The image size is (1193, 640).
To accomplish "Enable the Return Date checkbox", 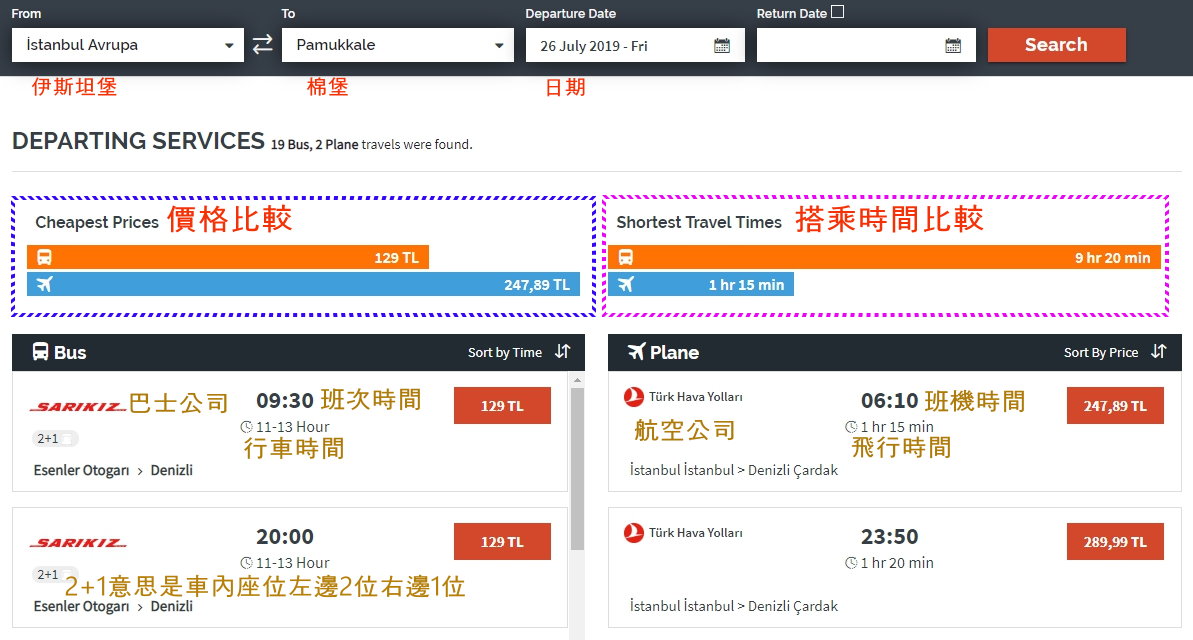I will click(838, 12).
